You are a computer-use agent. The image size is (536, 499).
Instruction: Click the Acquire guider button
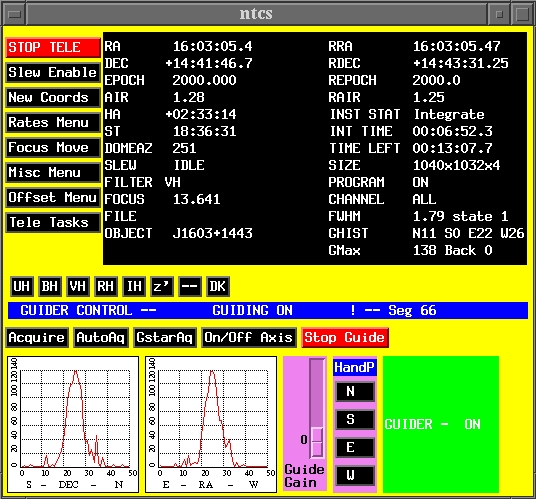pyautogui.click(x=37, y=338)
